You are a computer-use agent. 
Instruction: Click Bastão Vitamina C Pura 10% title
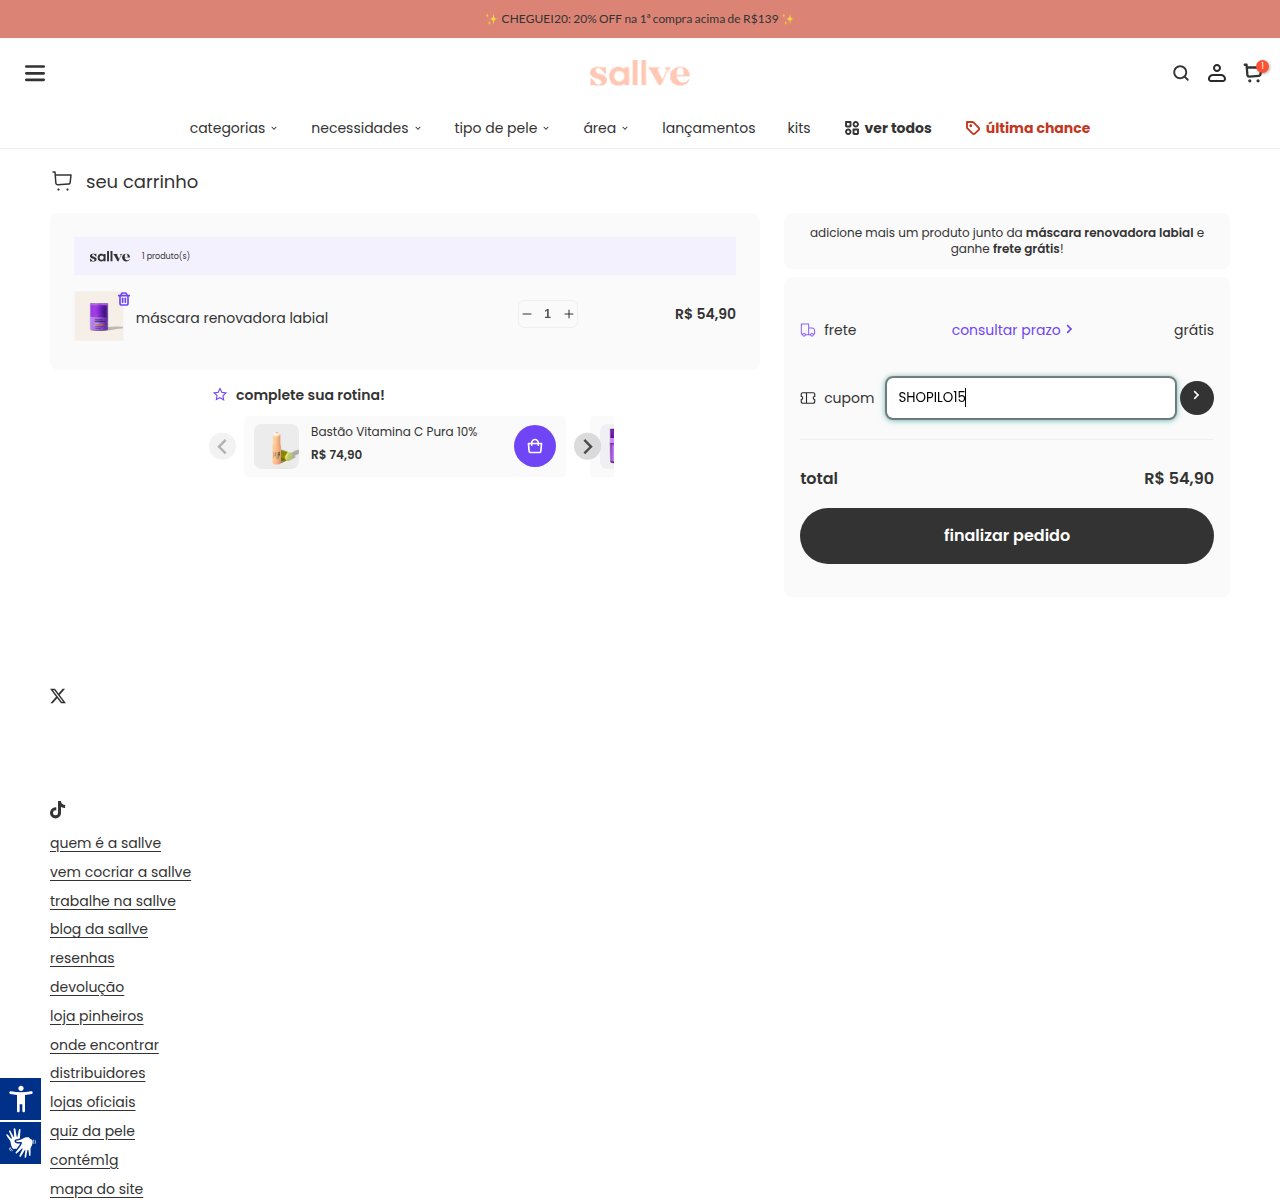pyautogui.click(x=394, y=432)
